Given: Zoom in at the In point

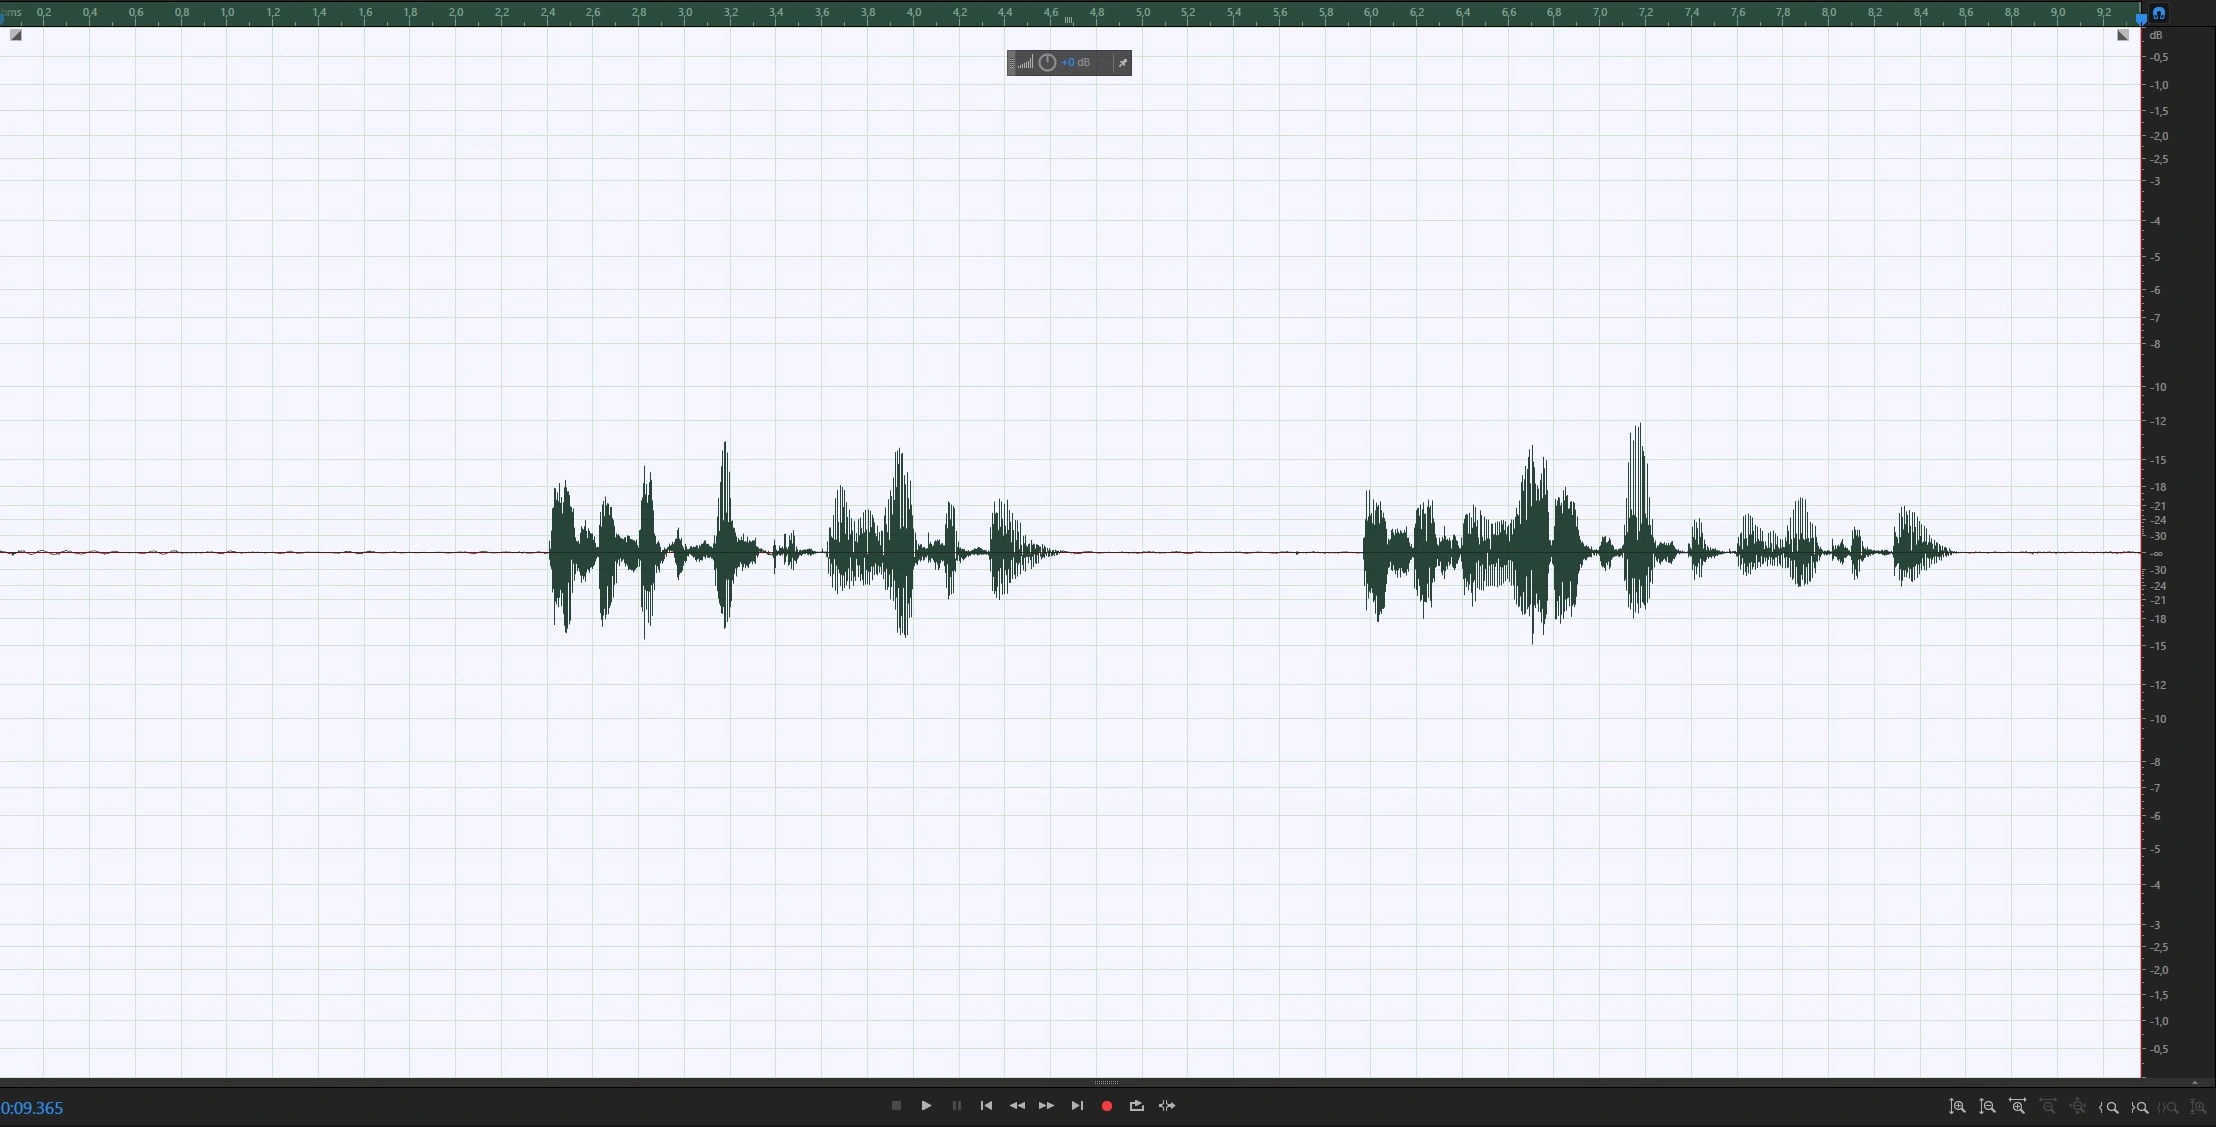Looking at the screenshot, I should [2109, 1107].
